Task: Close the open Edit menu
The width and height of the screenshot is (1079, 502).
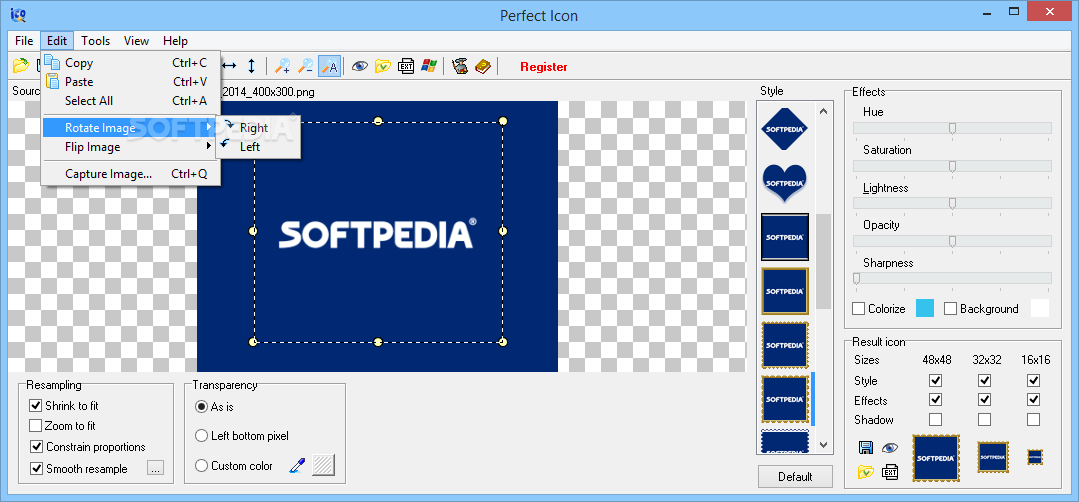Action: pos(57,41)
